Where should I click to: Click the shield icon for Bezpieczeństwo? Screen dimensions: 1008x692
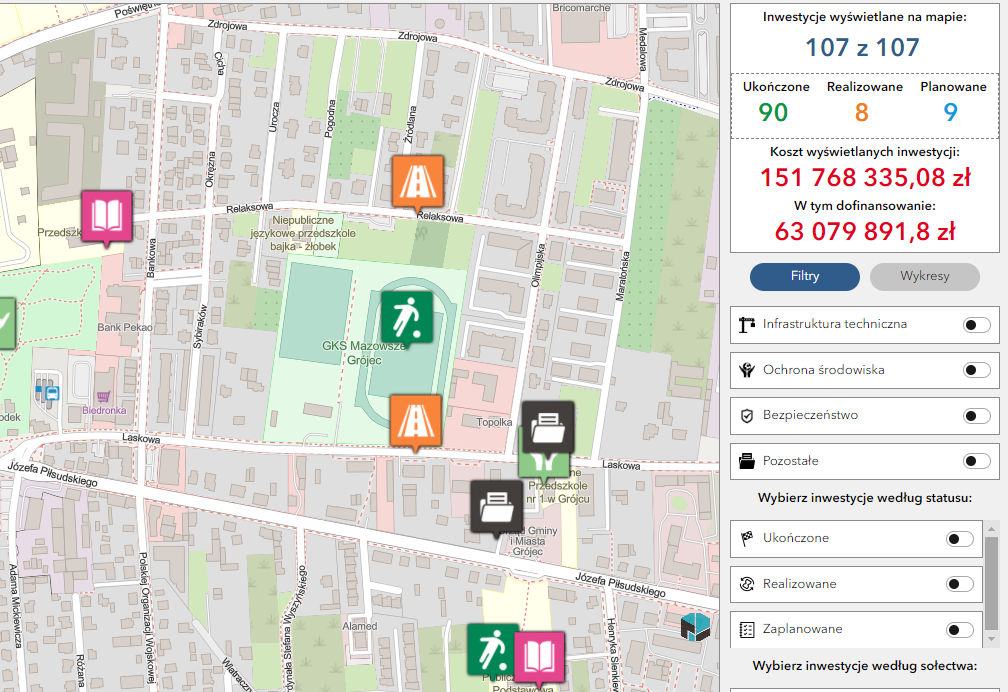[746, 415]
